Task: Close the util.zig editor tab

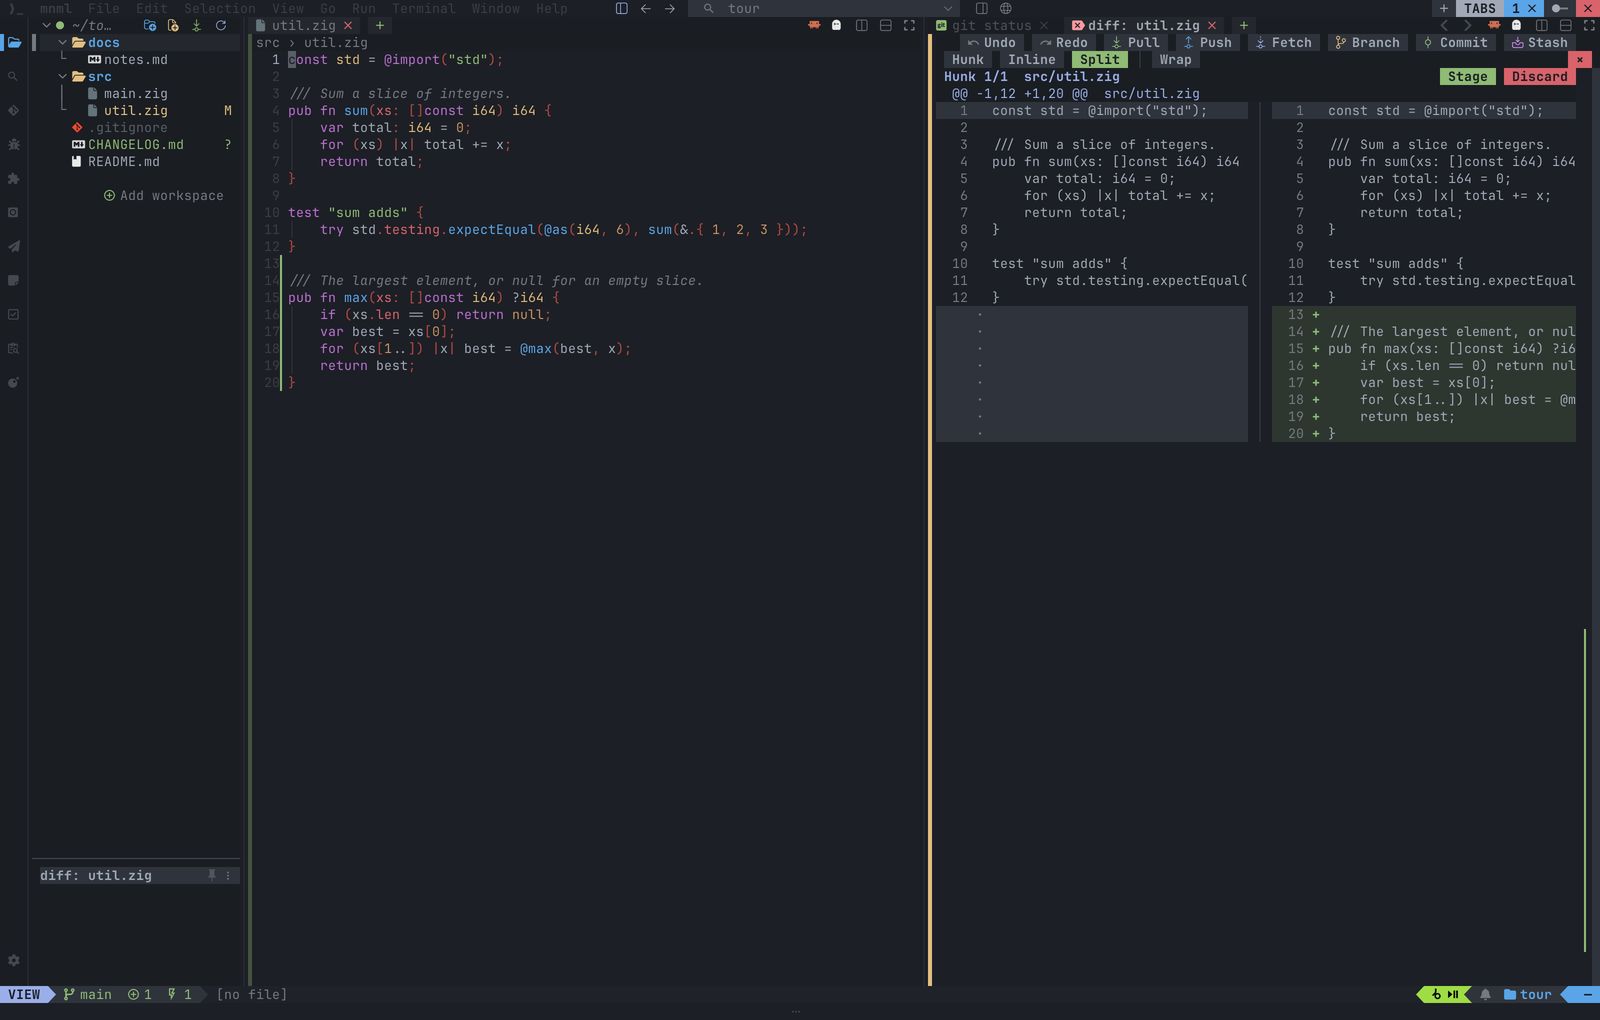Action: click(x=348, y=25)
